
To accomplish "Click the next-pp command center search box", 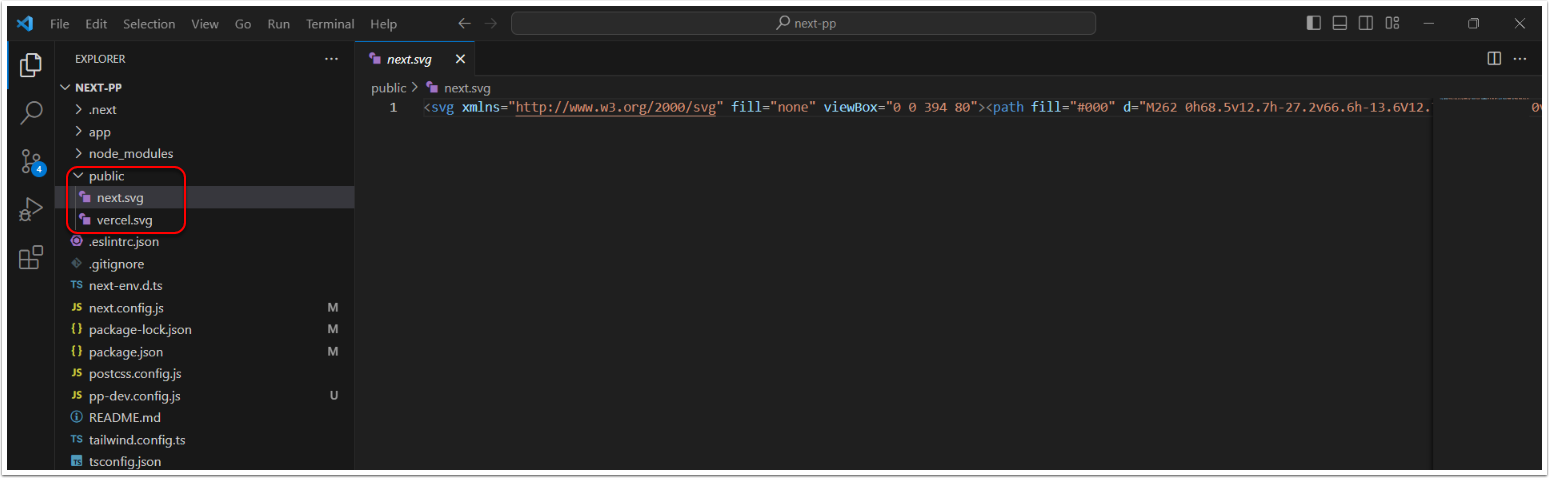I will click(803, 23).
